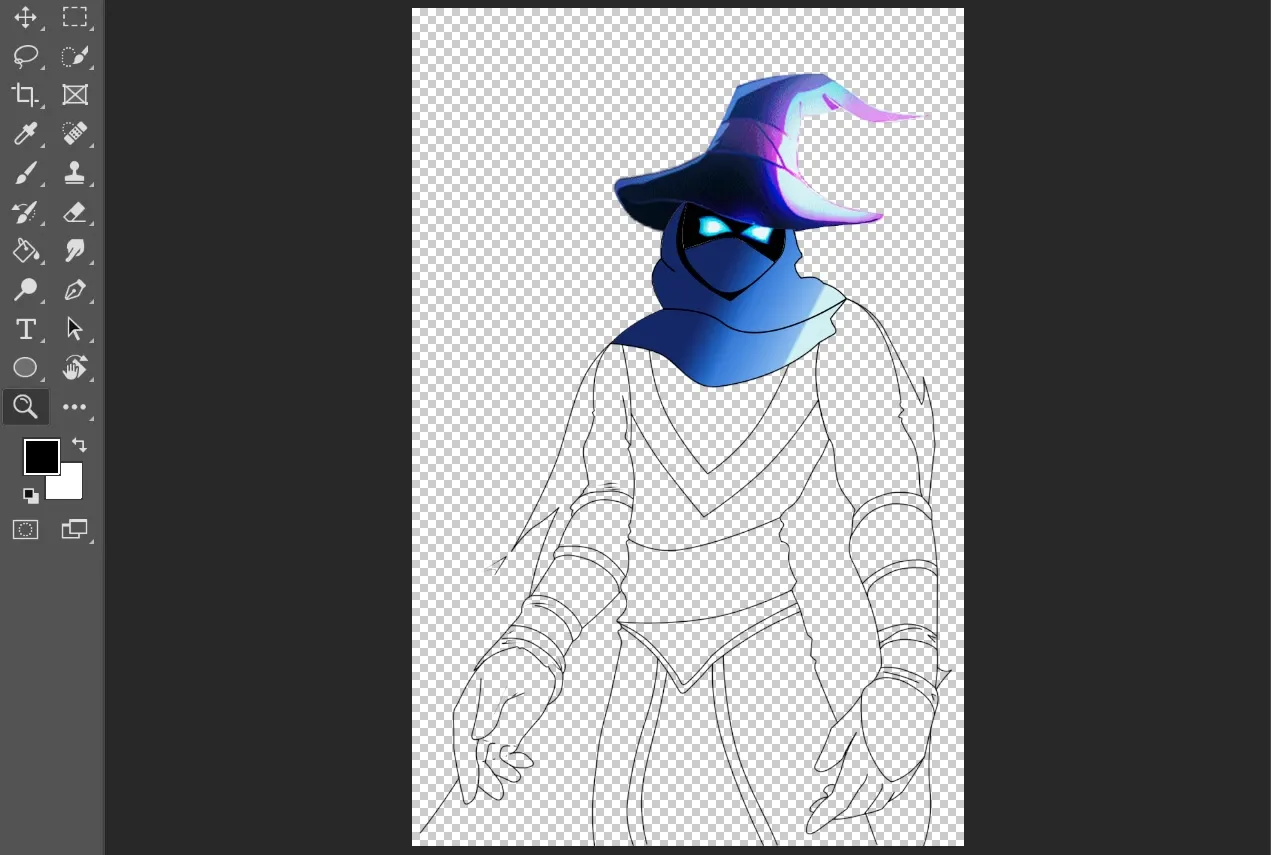Select the Dodge tool
This screenshot has height=855, width=1271.
[25, 290]
